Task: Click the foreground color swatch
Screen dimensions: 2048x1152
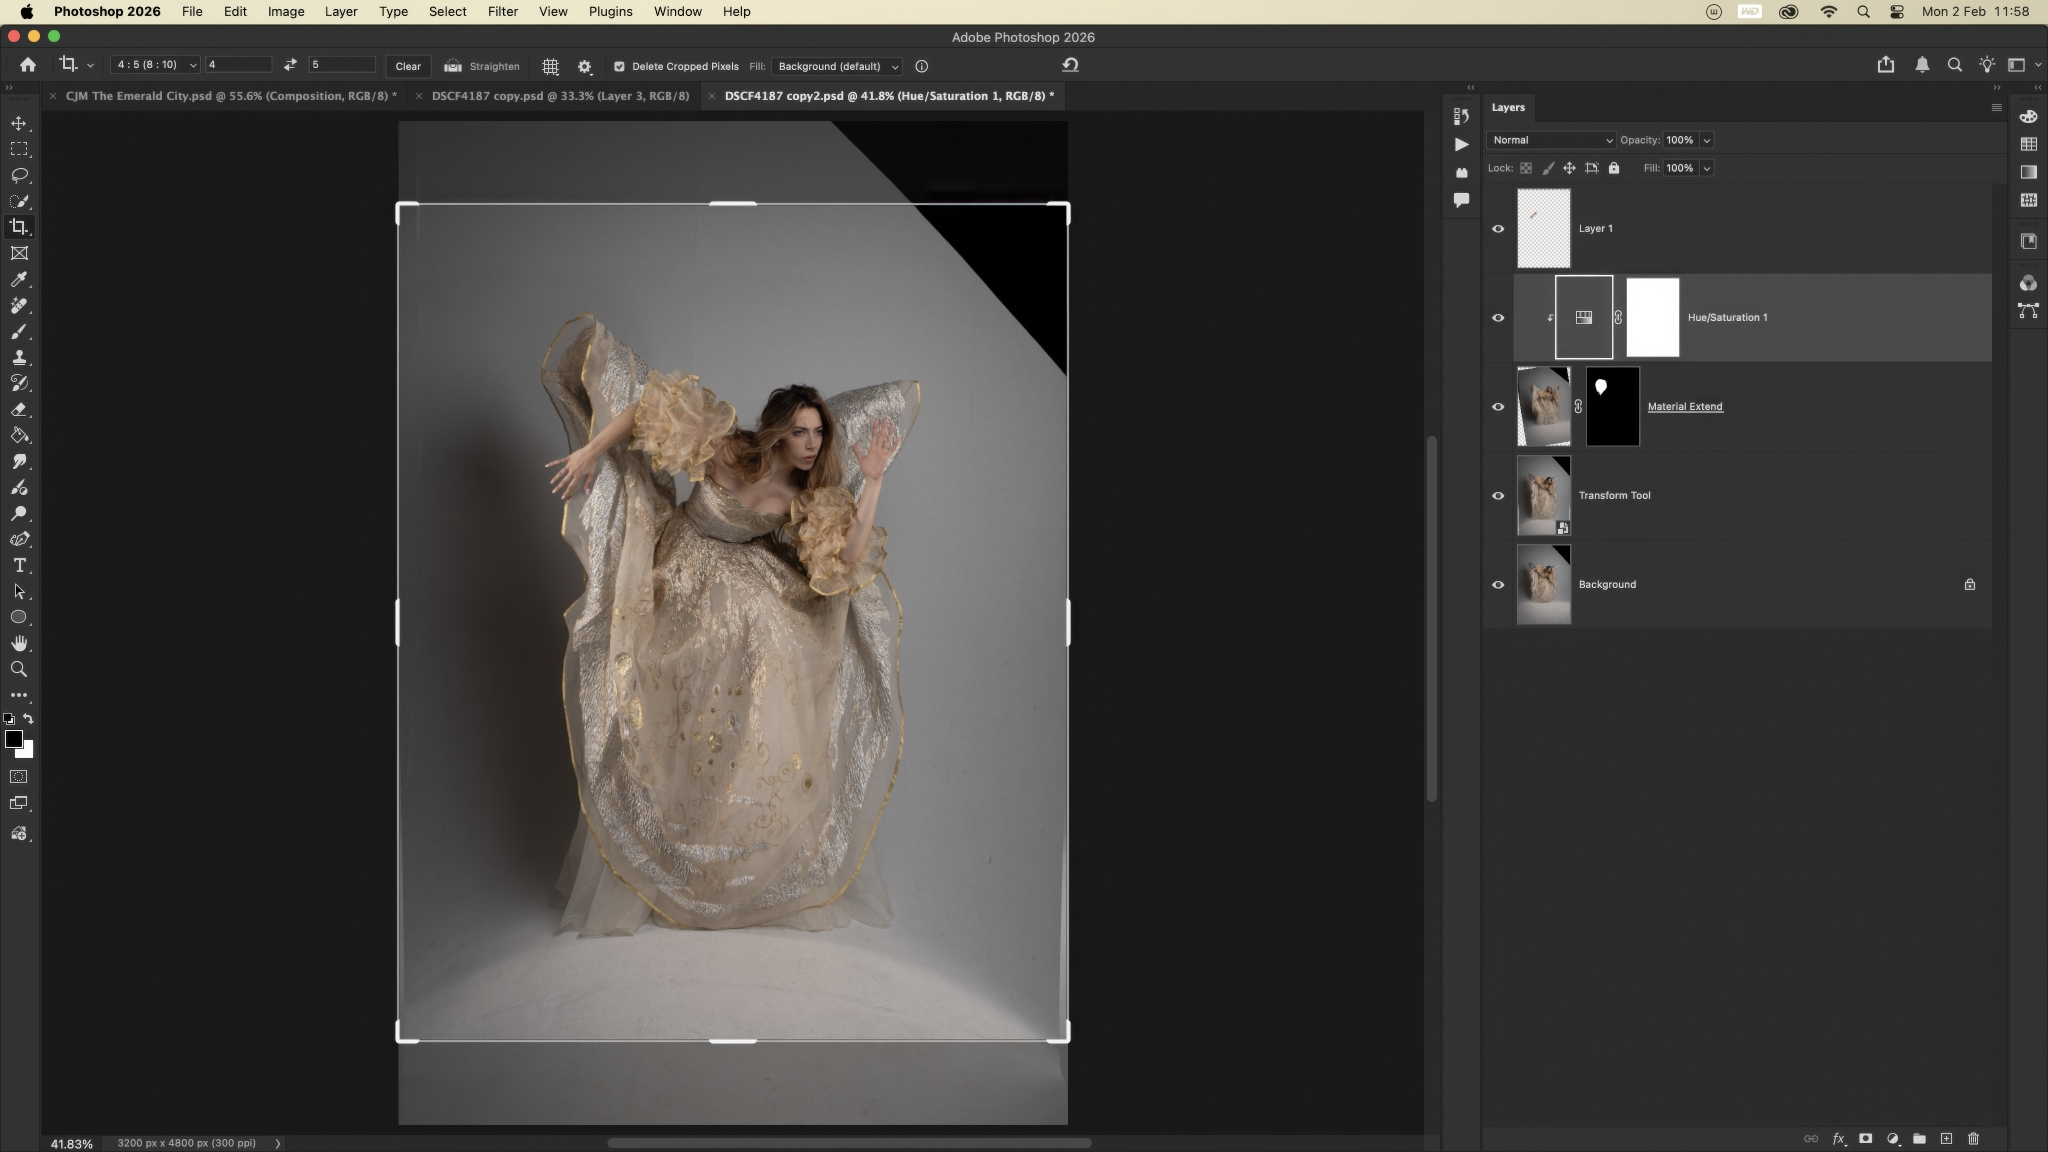Action: (13, 739)
